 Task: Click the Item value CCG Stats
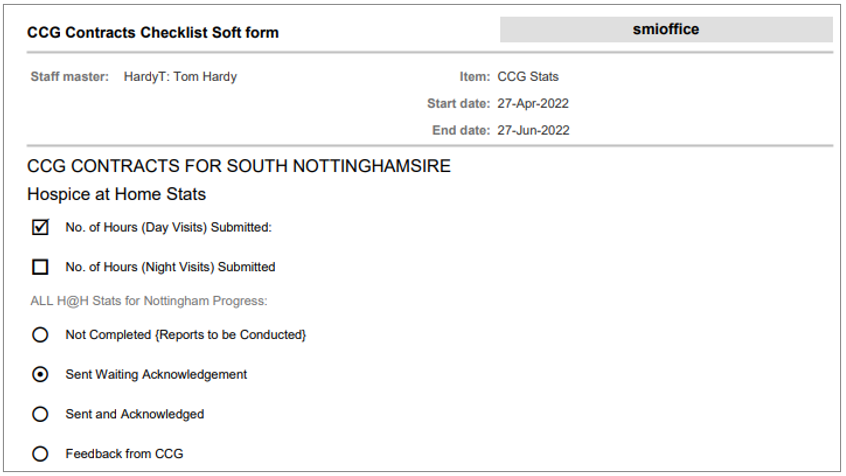point(528,76)
